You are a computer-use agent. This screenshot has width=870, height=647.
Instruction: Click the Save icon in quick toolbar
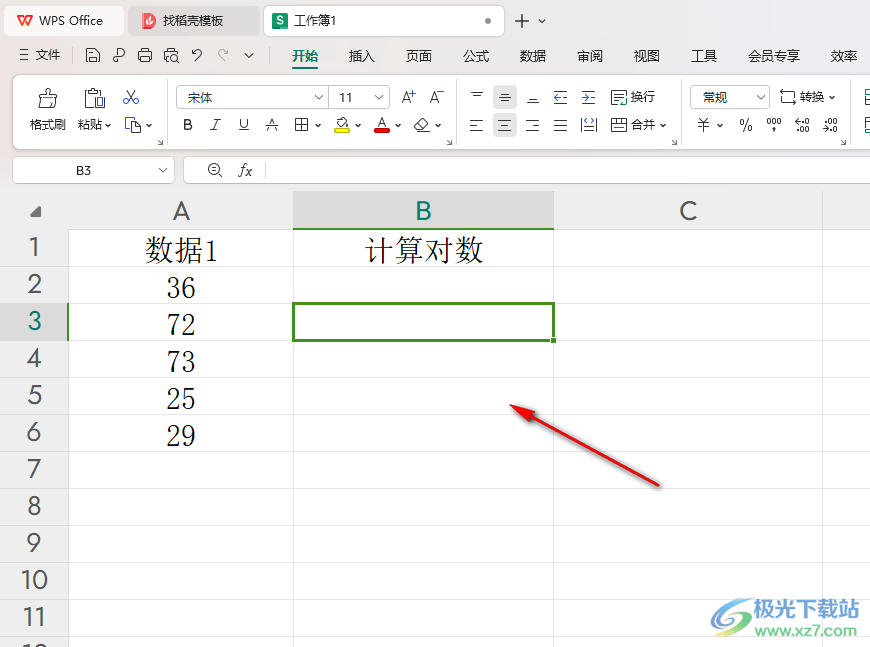click(x=93, y=55)
